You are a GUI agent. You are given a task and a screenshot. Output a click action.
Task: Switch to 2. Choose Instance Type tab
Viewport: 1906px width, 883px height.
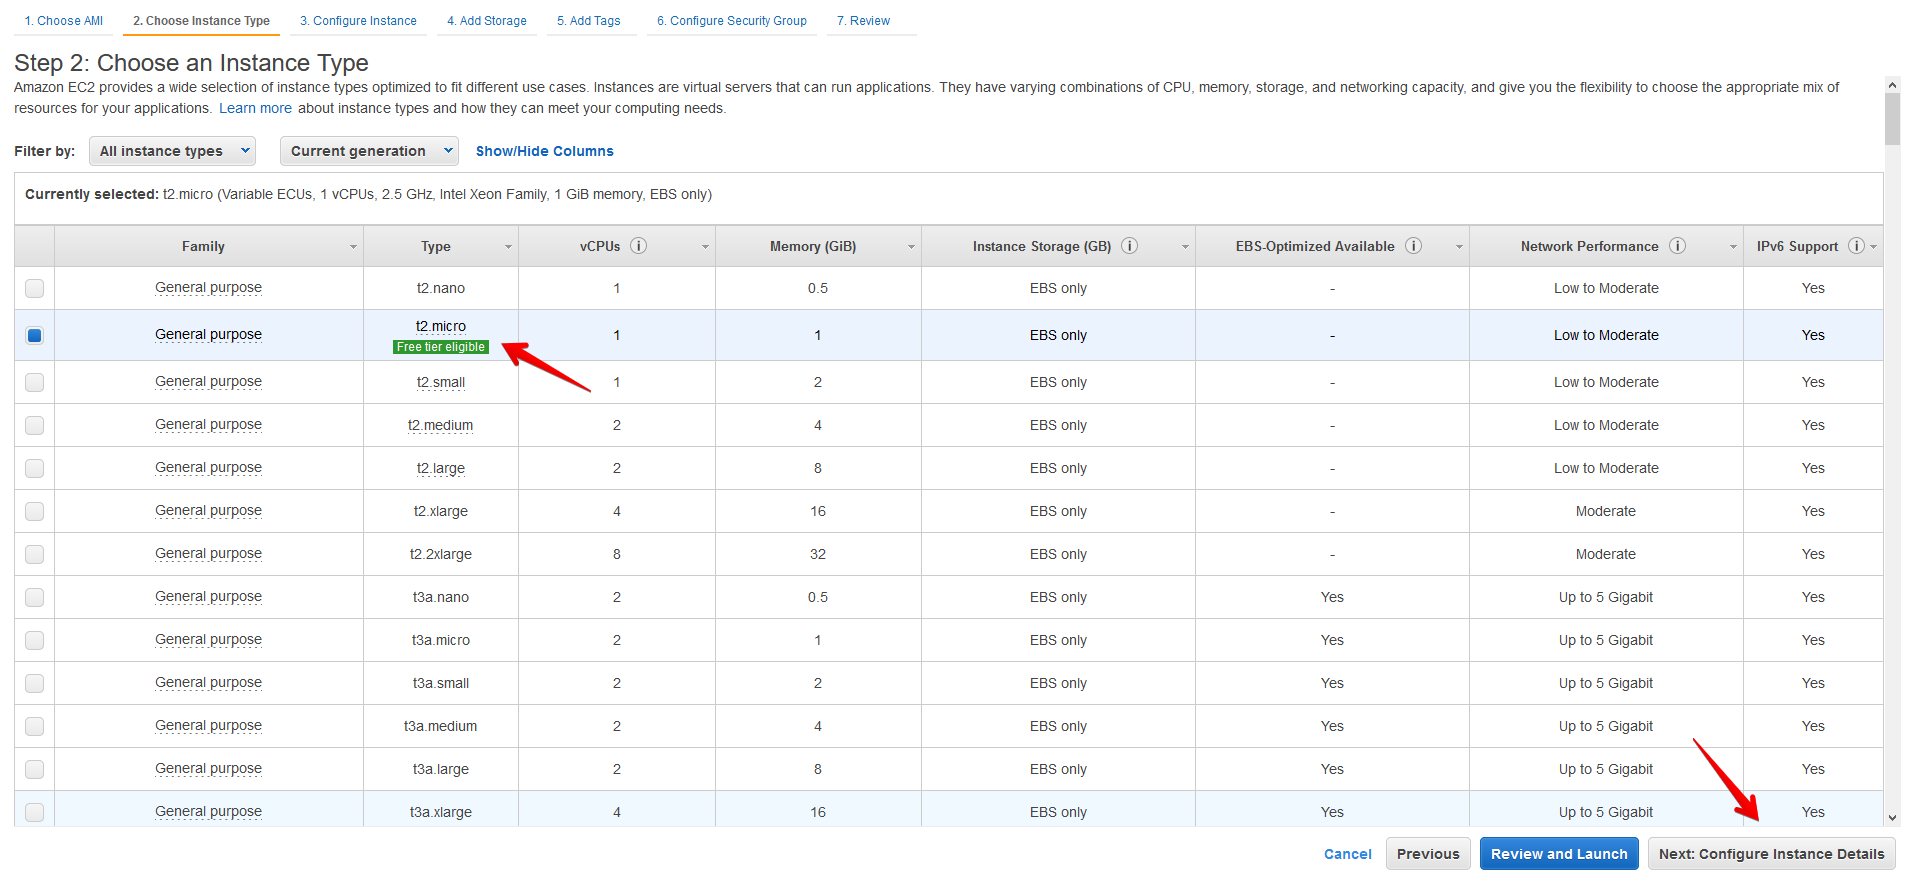click(x=202, y=21)
